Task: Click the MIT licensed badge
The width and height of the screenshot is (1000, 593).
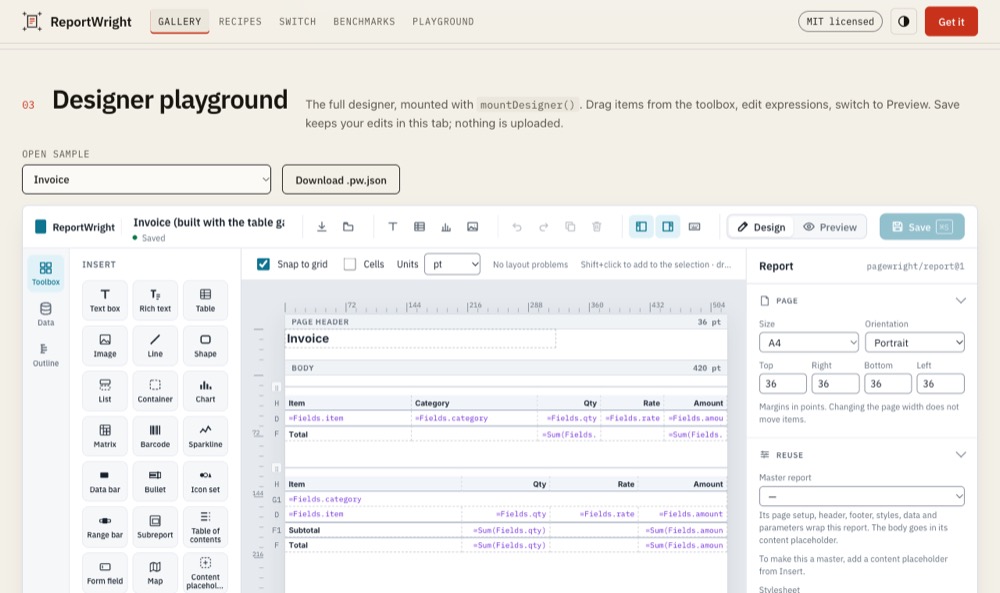Action: coord(840,21)
